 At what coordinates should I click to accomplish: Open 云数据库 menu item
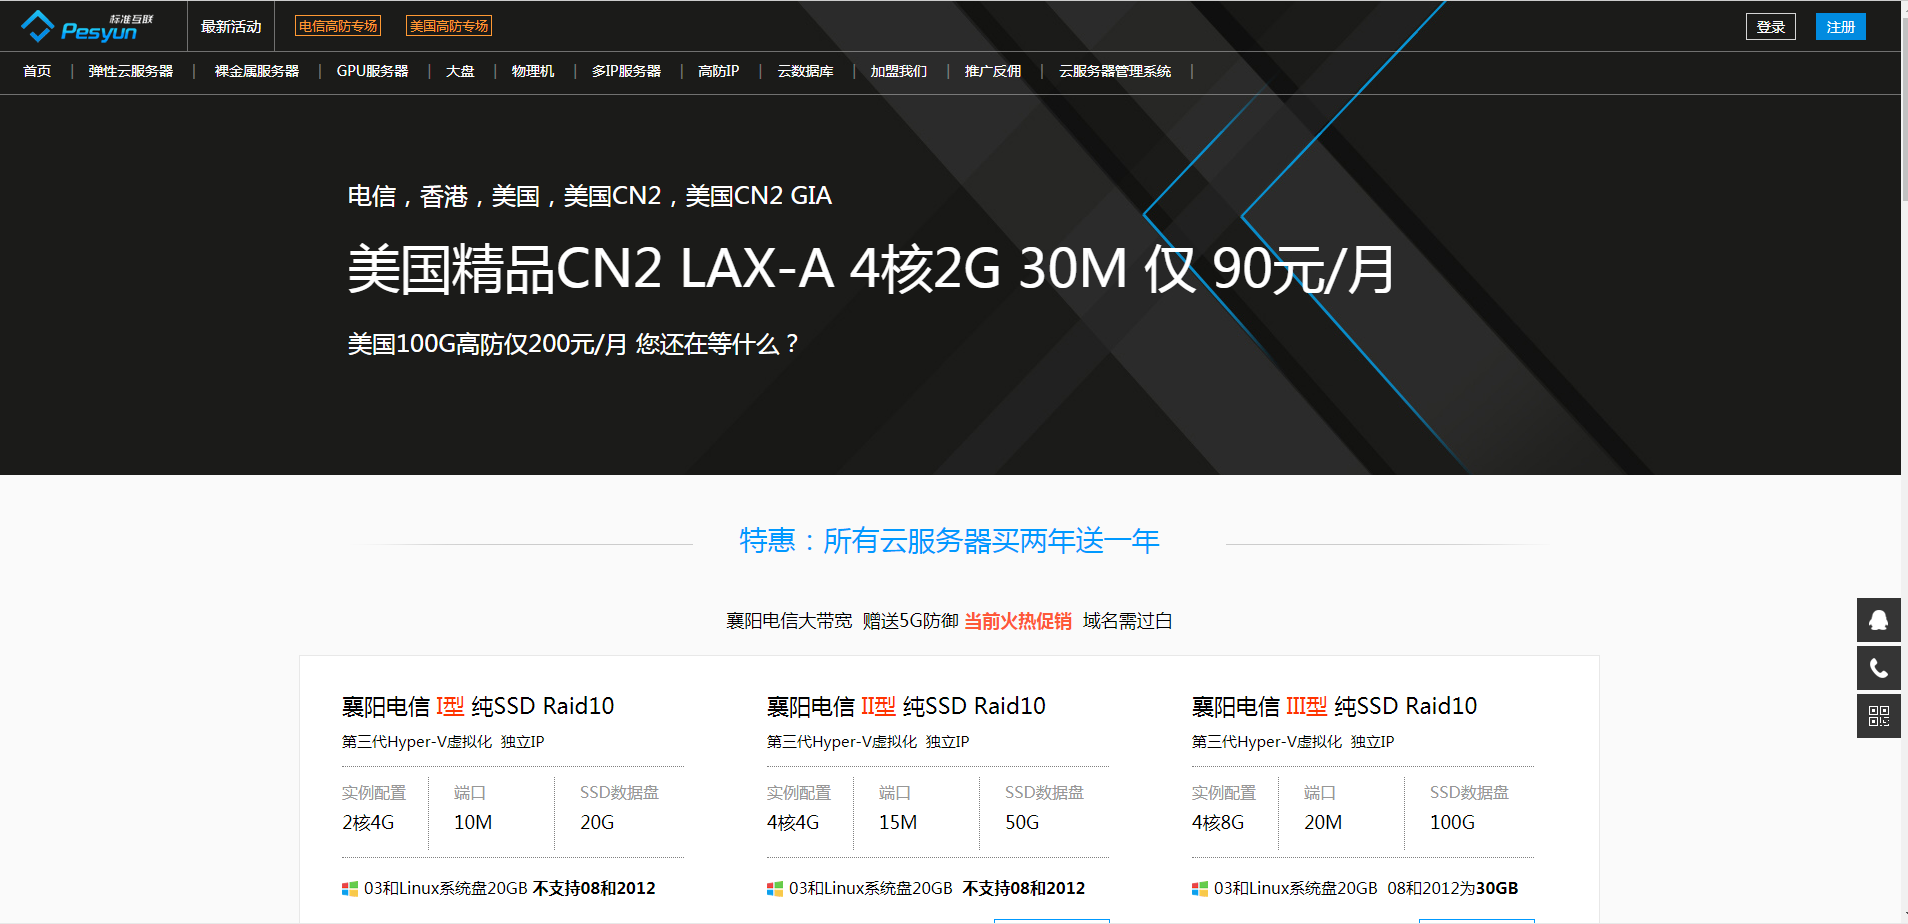tap(805, 71)
